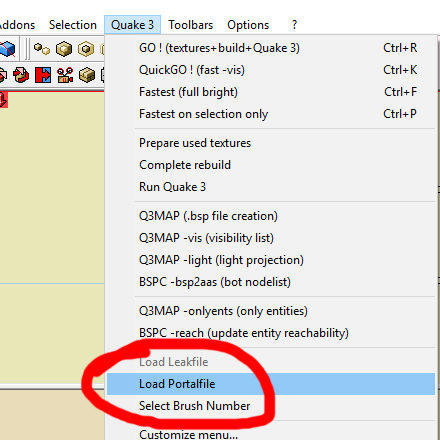The image size is (440, 440).
Task: Select Q3MAP -vis (visibility list)
Action: tap(271, 238)
